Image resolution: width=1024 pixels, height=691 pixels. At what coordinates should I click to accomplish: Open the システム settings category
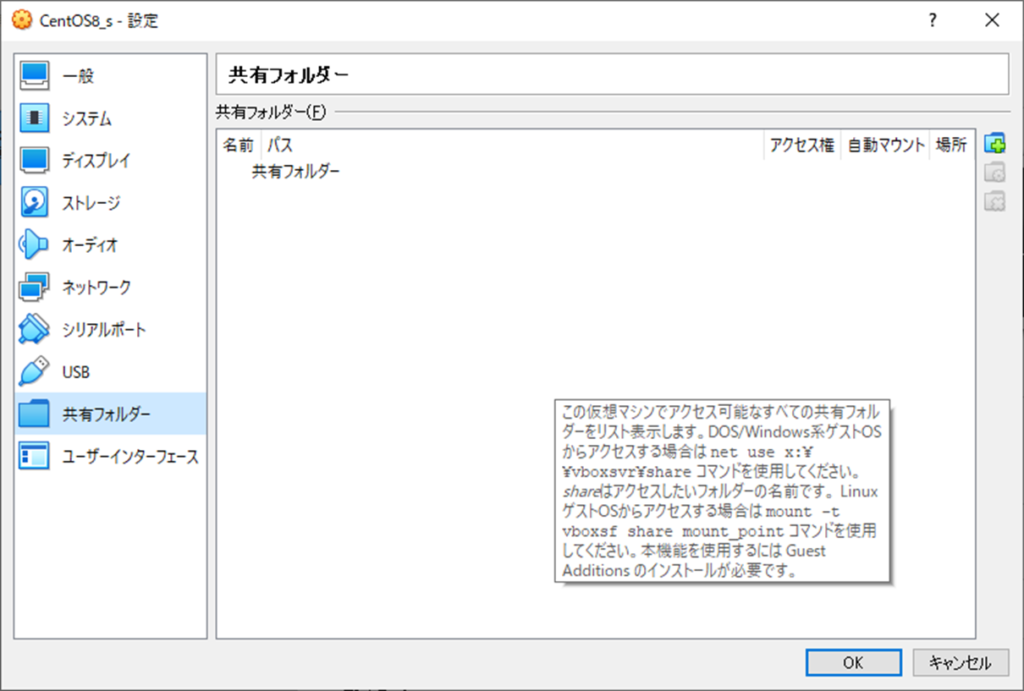click(110, 118)
